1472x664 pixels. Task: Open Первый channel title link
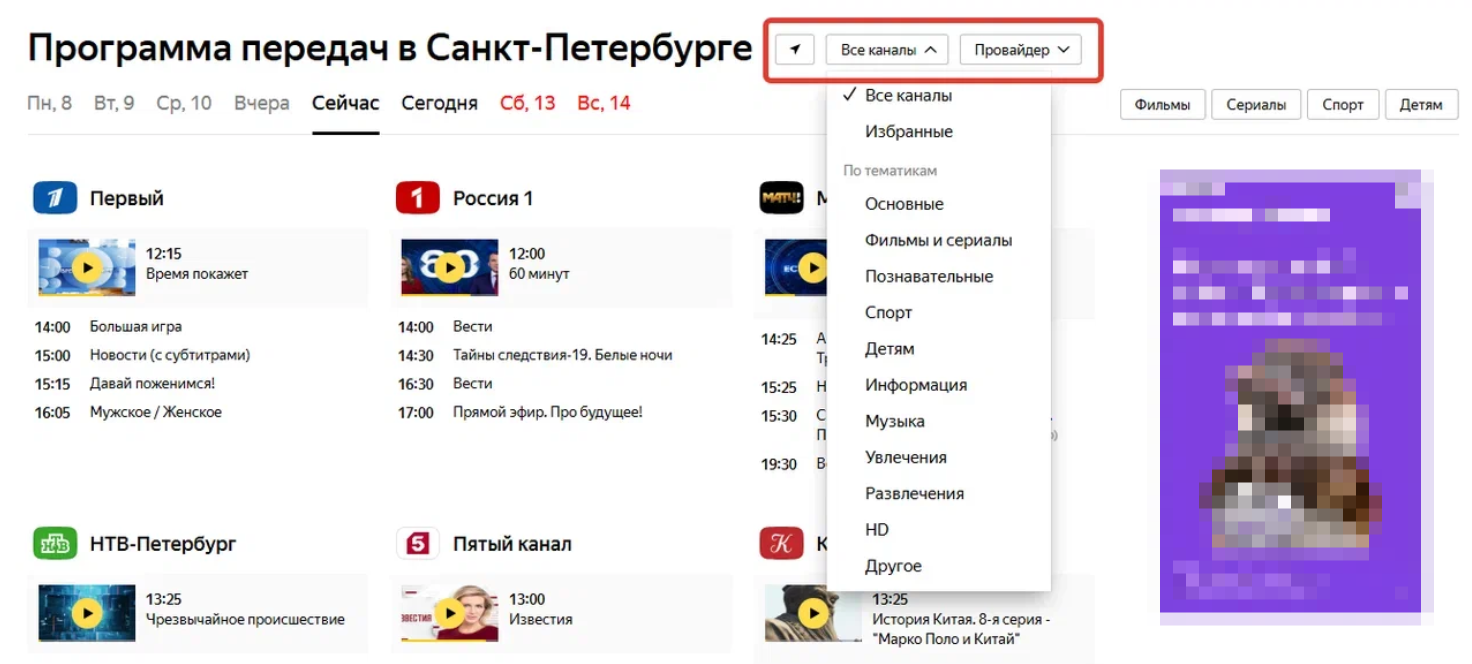coord(127,198)
